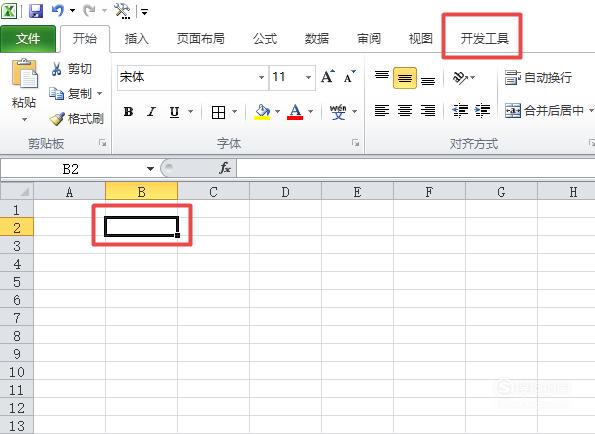Increase indent icon
595x434 pixels.
pos(483,111)
